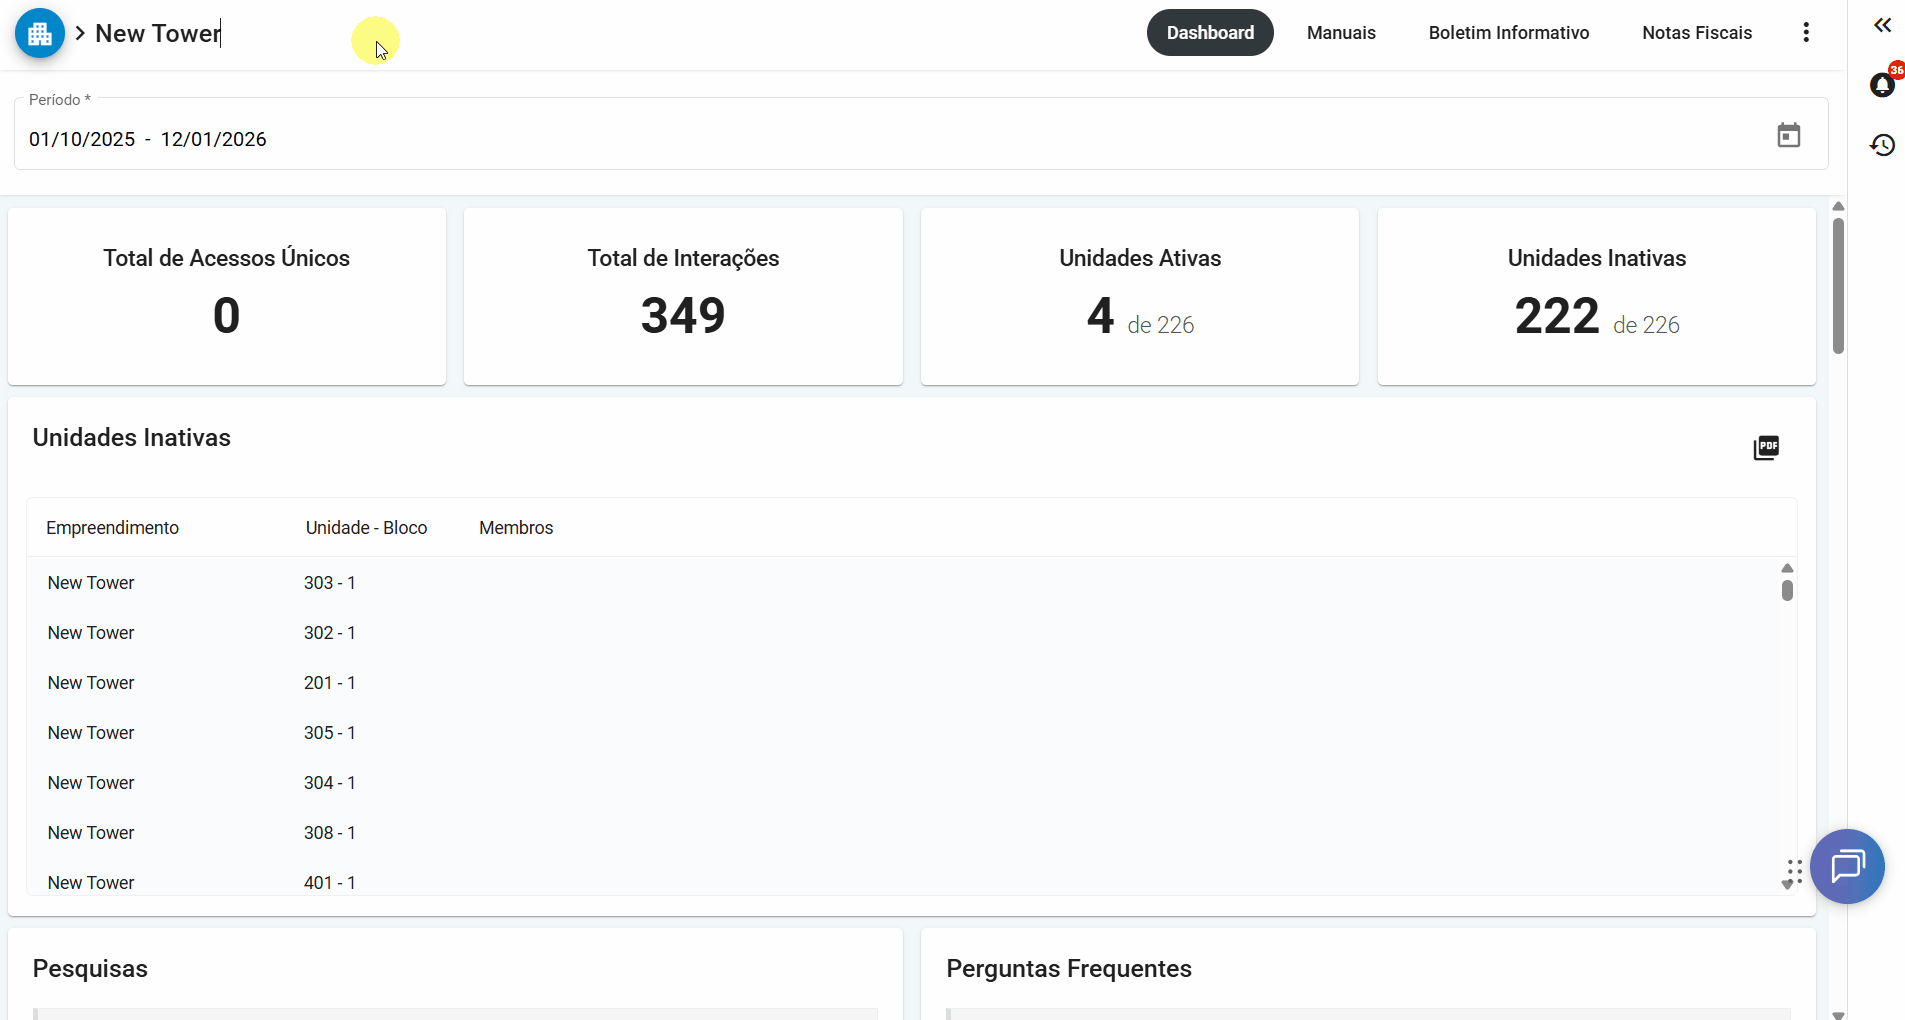The height and width of the screenshot is (1020, 1905).
Task: Open the notifications bell
Action: point(1882,85)
